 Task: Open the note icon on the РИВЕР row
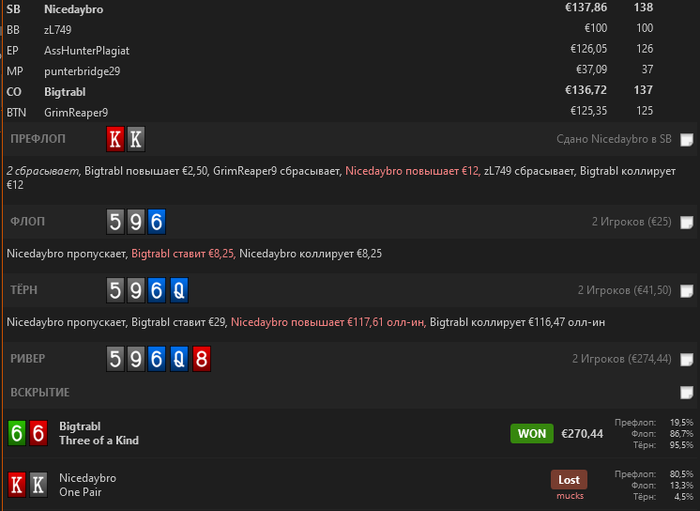pos(687,359)
